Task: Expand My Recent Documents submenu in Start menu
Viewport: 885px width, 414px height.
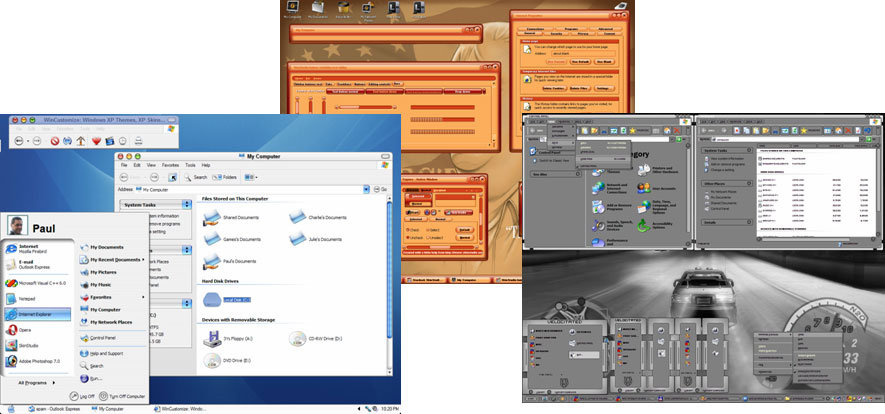Action: tap(112, 259)
